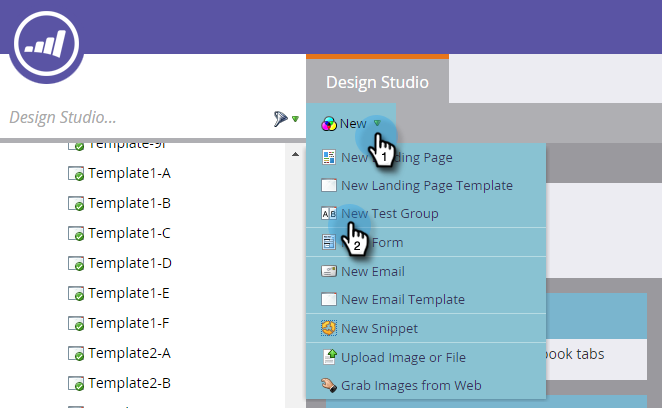This screenshot has width=662, height=408.
Task: Select Template1-F in the tree
Action: point(129,323)
